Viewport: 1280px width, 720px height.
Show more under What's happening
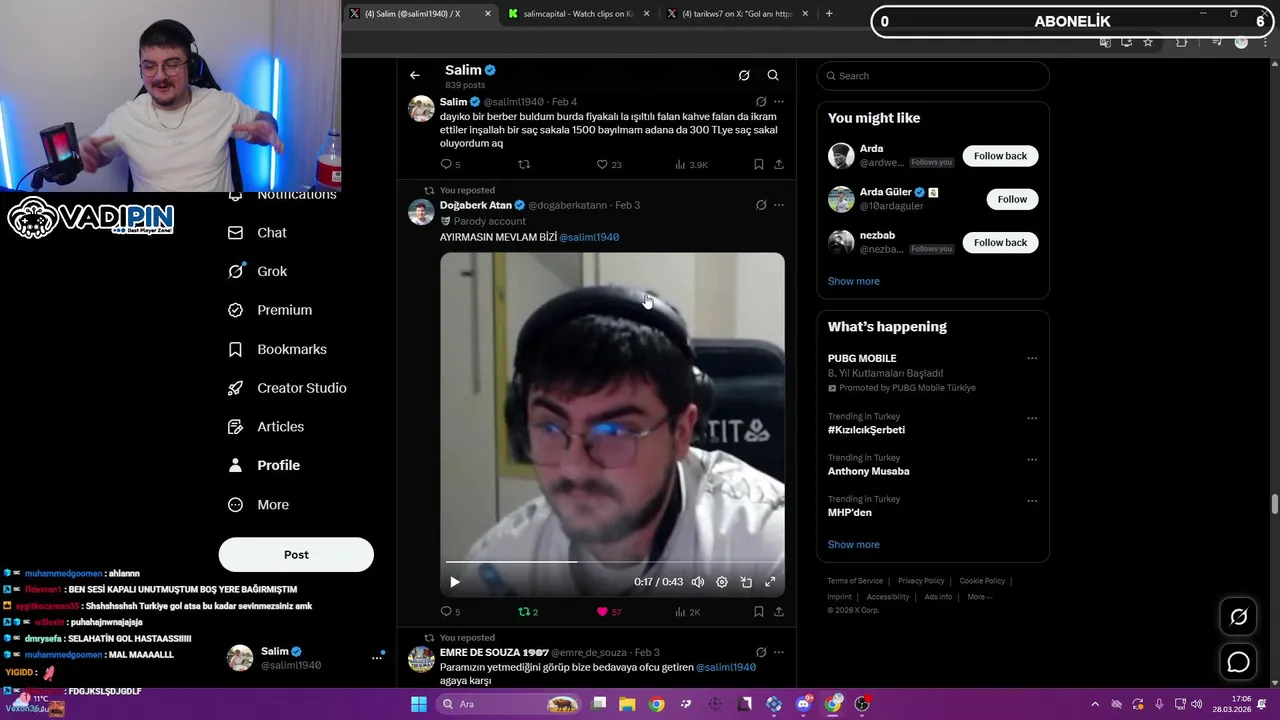853,544
